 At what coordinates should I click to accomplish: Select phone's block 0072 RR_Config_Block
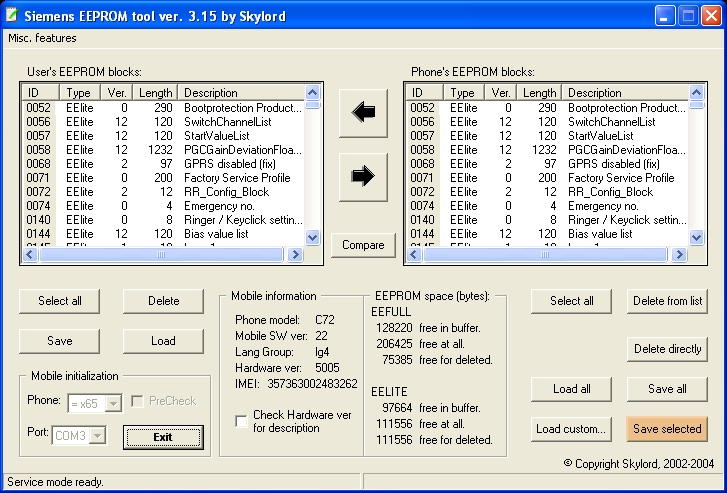coord(547,192)
